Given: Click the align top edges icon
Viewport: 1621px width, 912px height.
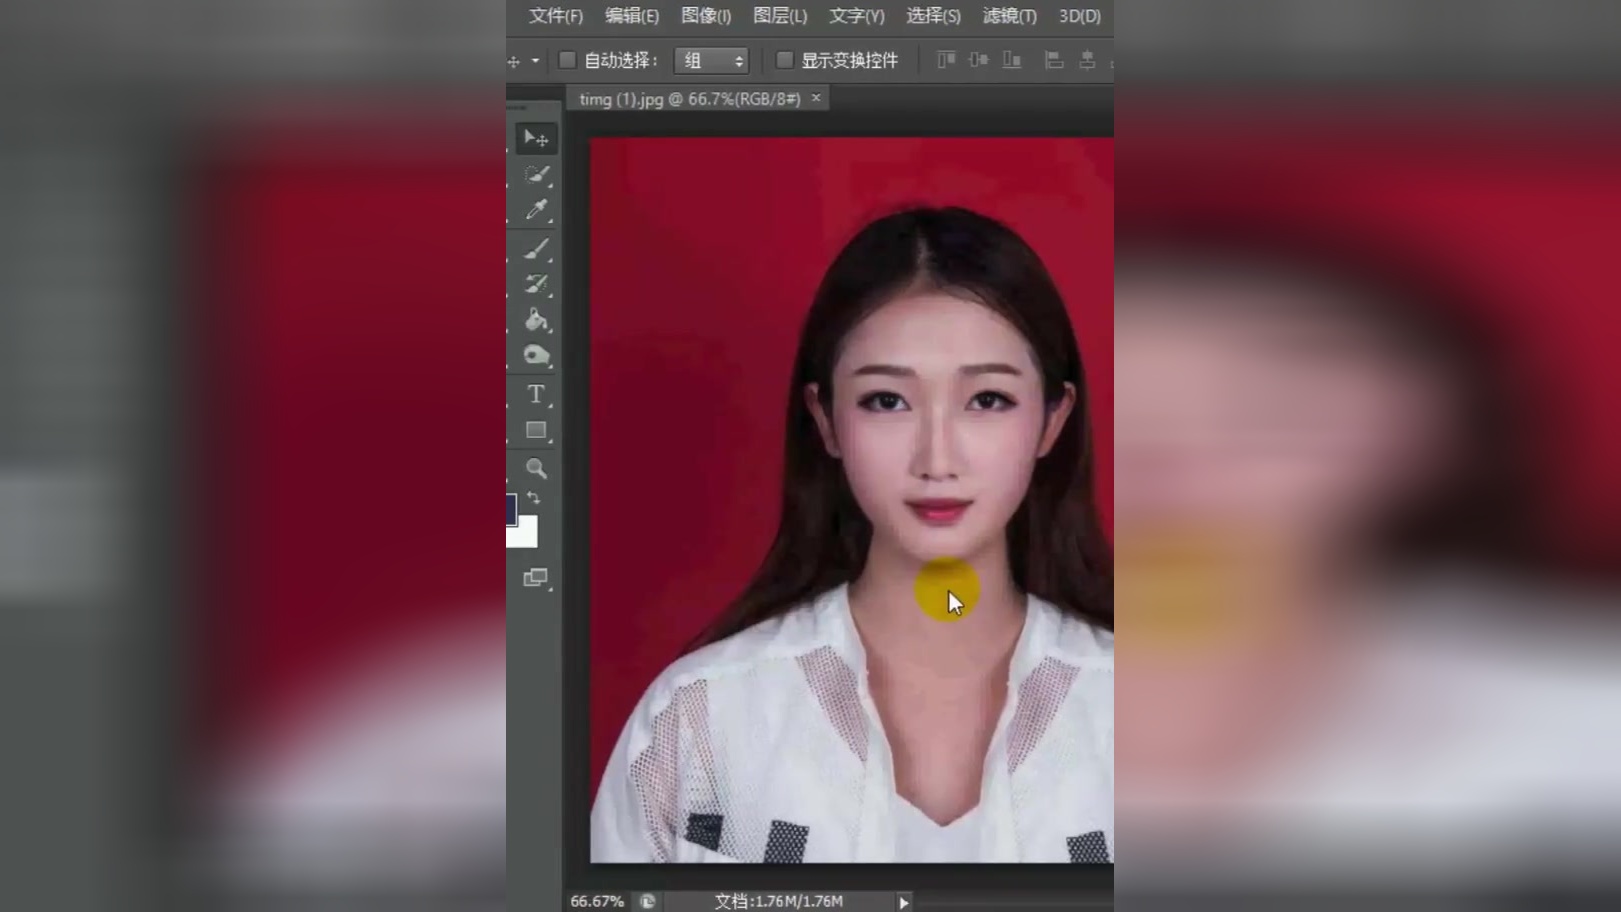Looking at the screenshot, I should 945,60.
